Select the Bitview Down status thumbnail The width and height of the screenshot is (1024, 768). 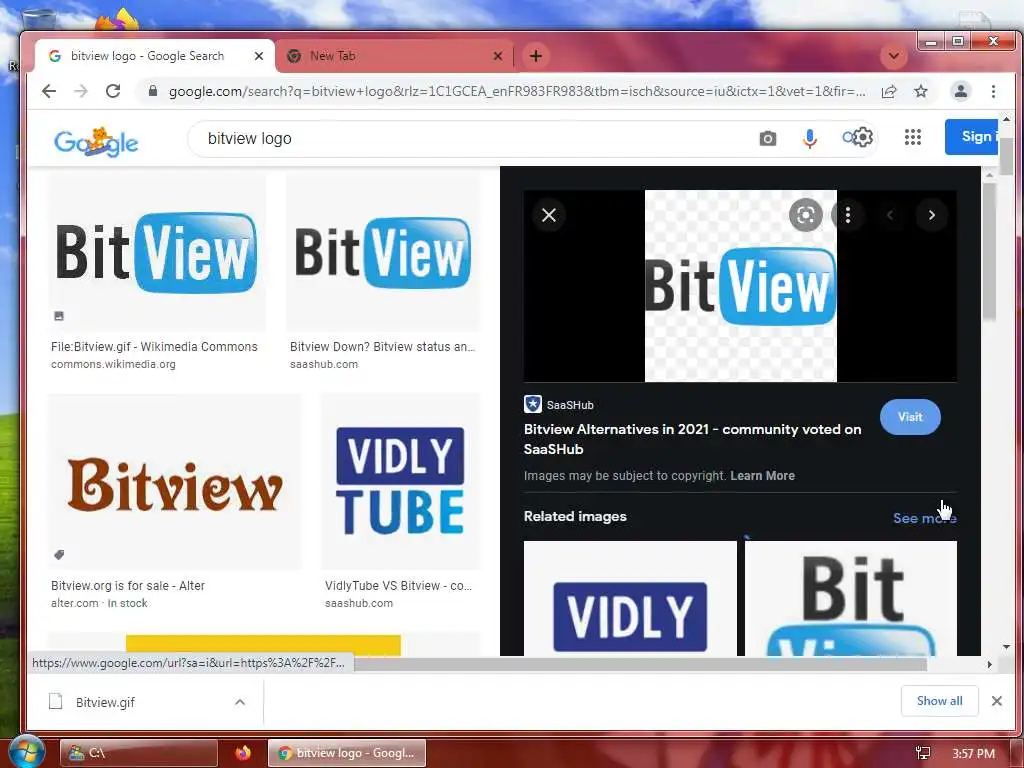tap(383, 253)
